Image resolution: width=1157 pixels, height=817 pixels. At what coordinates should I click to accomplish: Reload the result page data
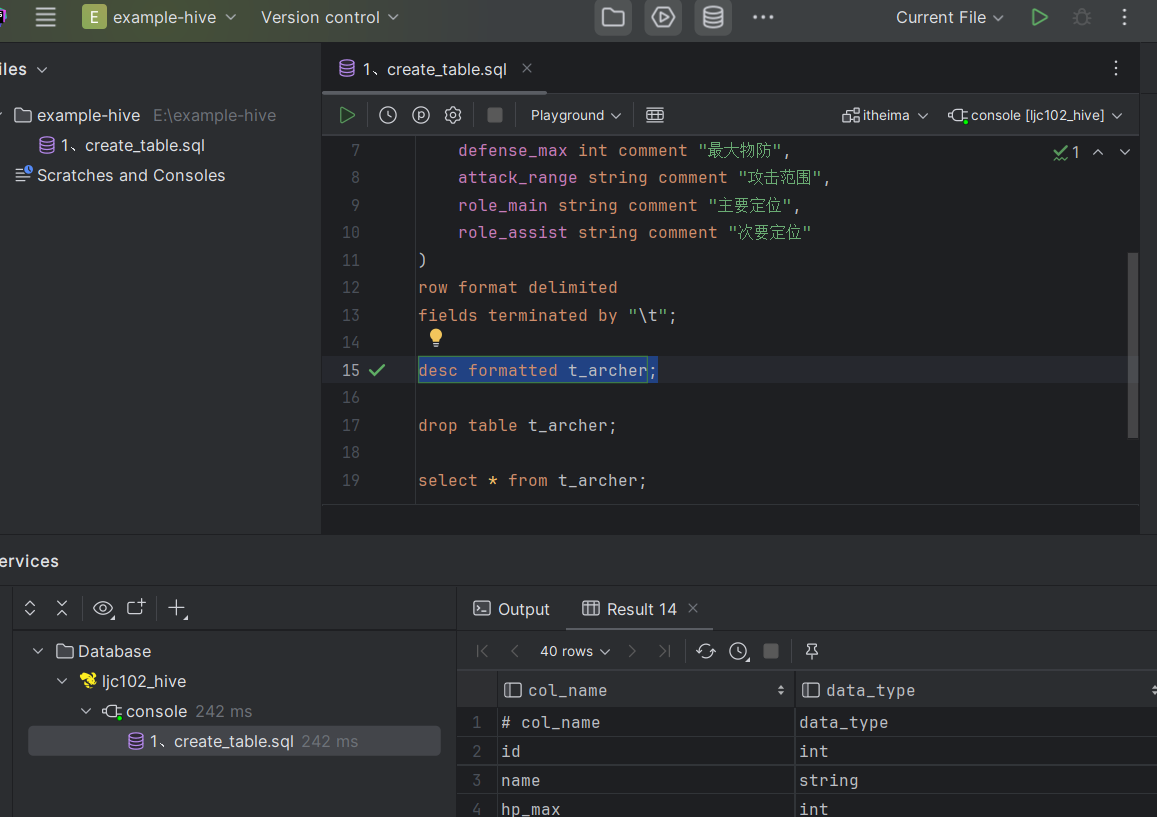pyautogui.click(x=706, y=651)
